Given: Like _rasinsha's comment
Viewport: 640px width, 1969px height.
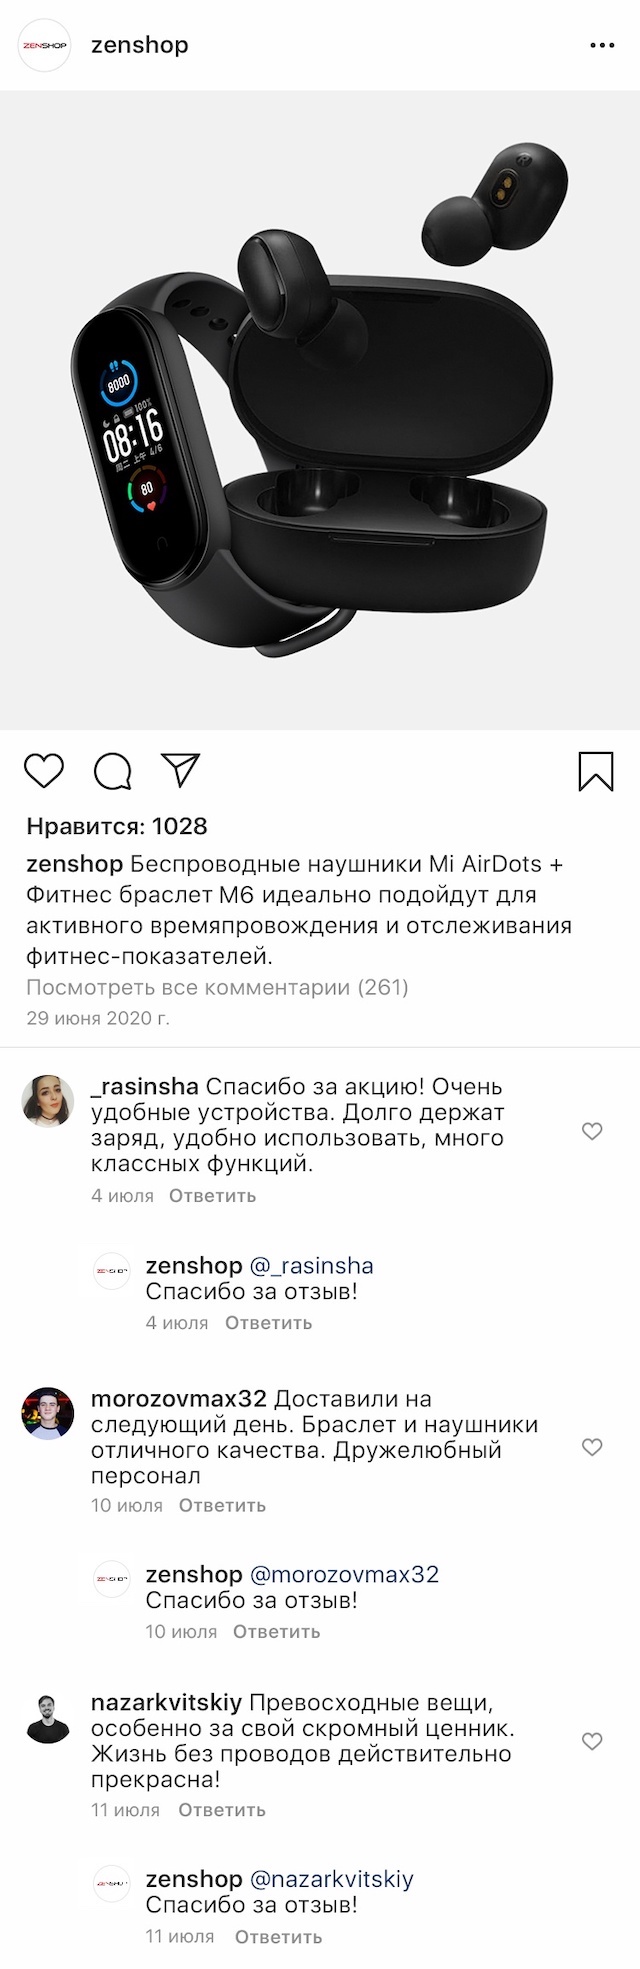Looking at the screenshot, I should pos(592,1131).
